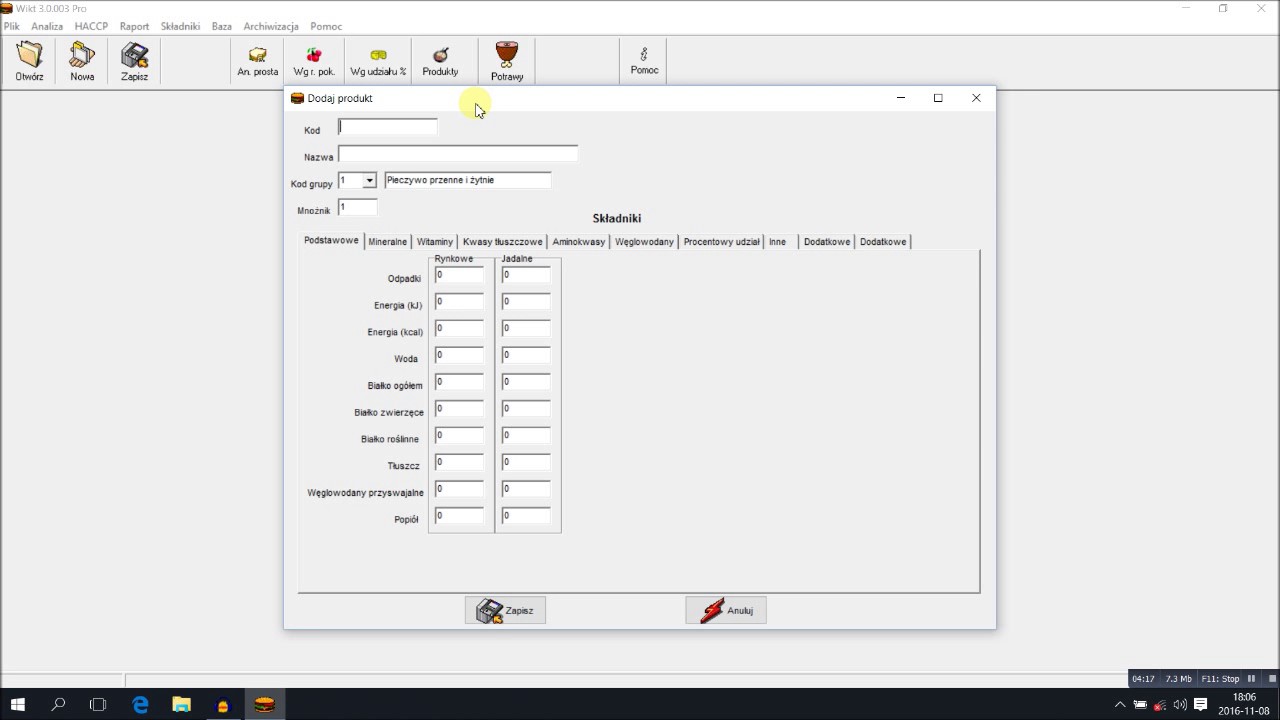Open the volume control in system tray
Image resolution: width=1280 pixels, height=720 pixels.
click(x=1180, y=704)
